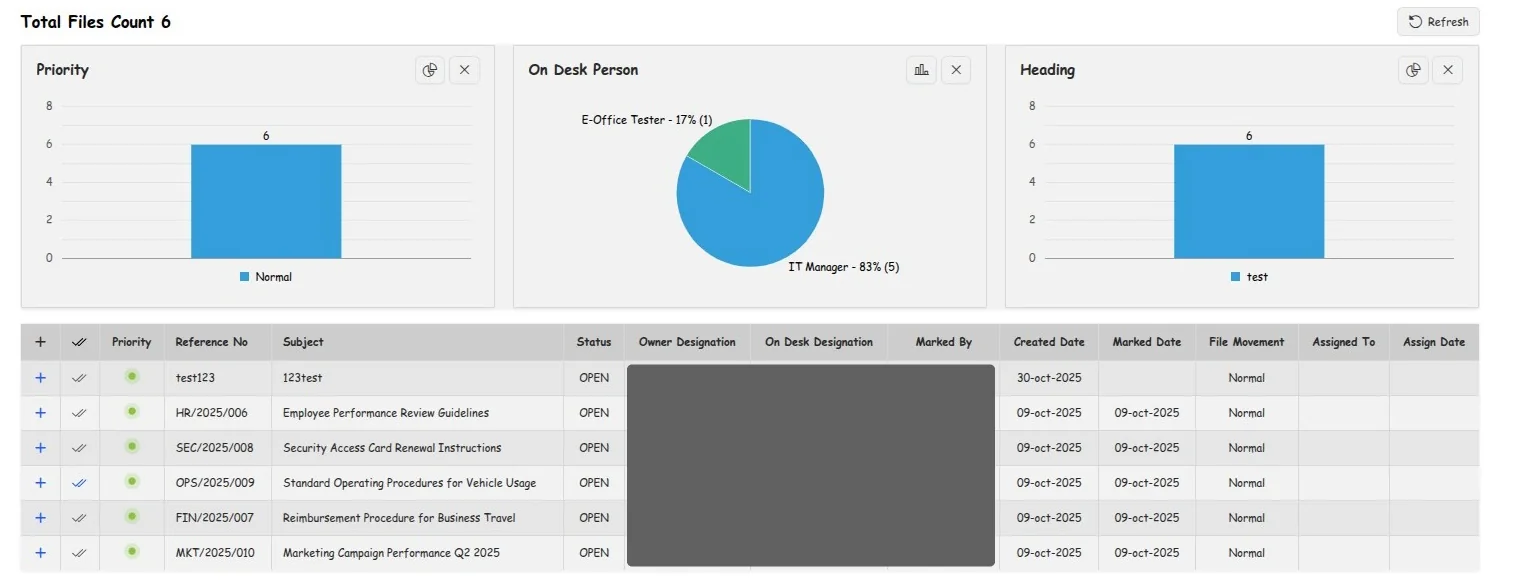This screenshot has height=588, width=1514.
Task: Click the Marked By column header
Action: pos(944,342)
